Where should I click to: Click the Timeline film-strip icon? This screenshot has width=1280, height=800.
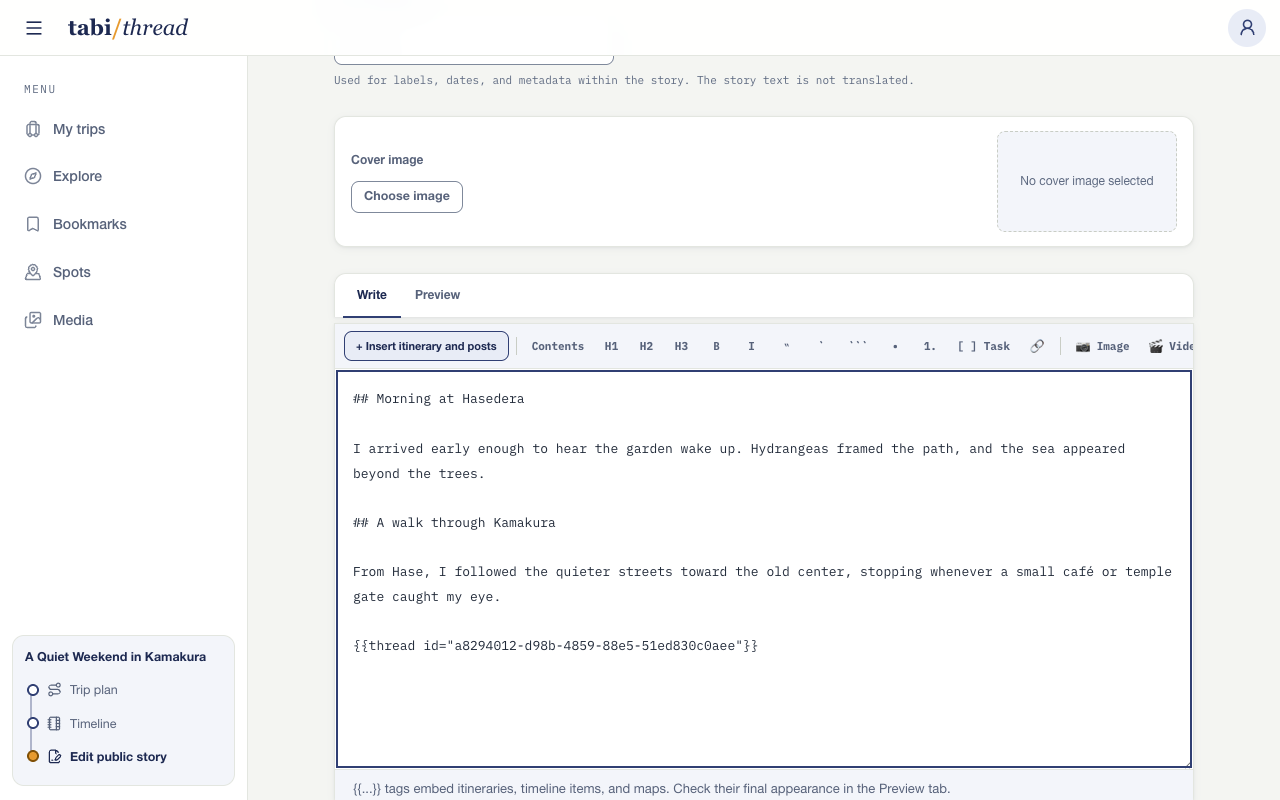tap(54, 723)
